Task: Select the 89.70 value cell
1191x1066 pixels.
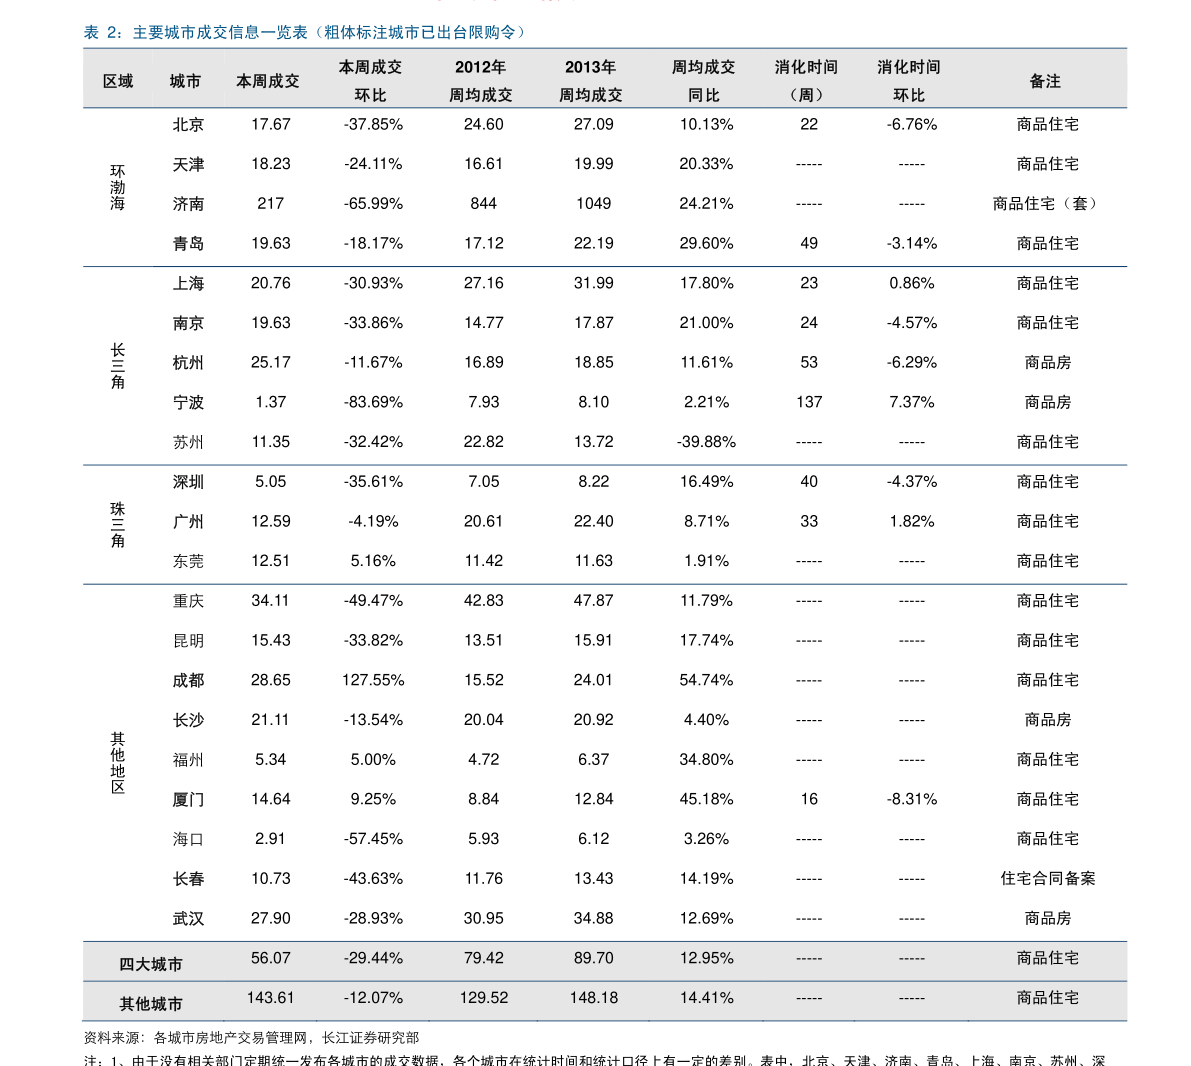Action: coord(594,958)
